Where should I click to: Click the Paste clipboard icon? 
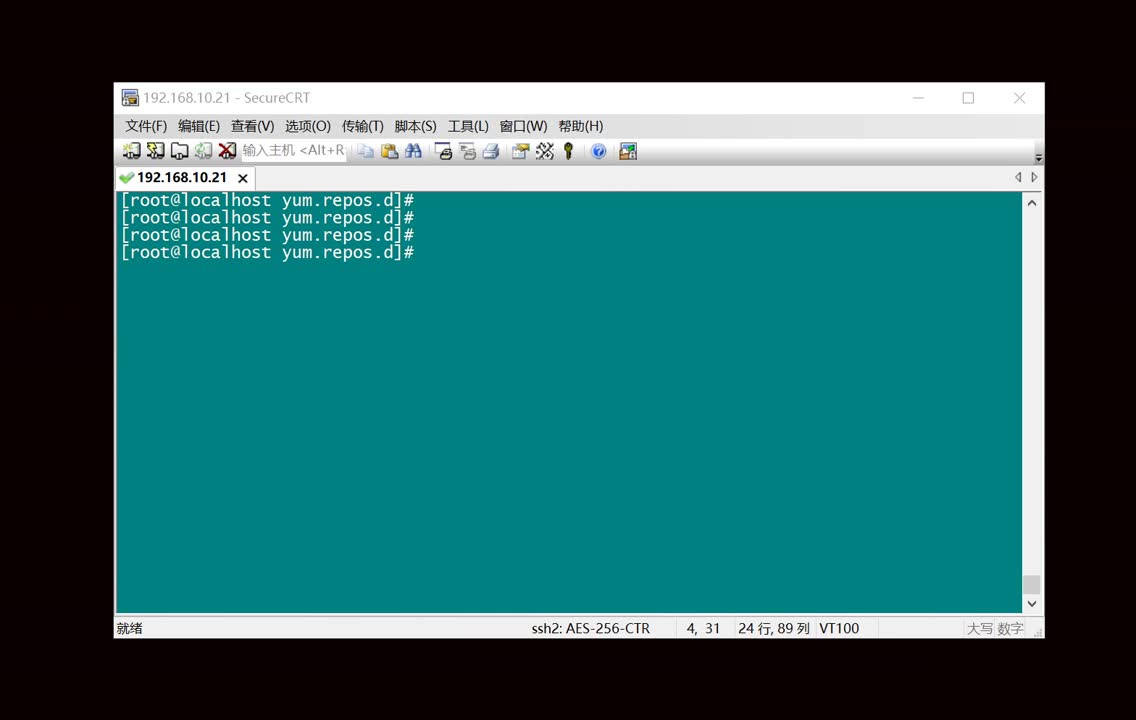coord(389,151)
